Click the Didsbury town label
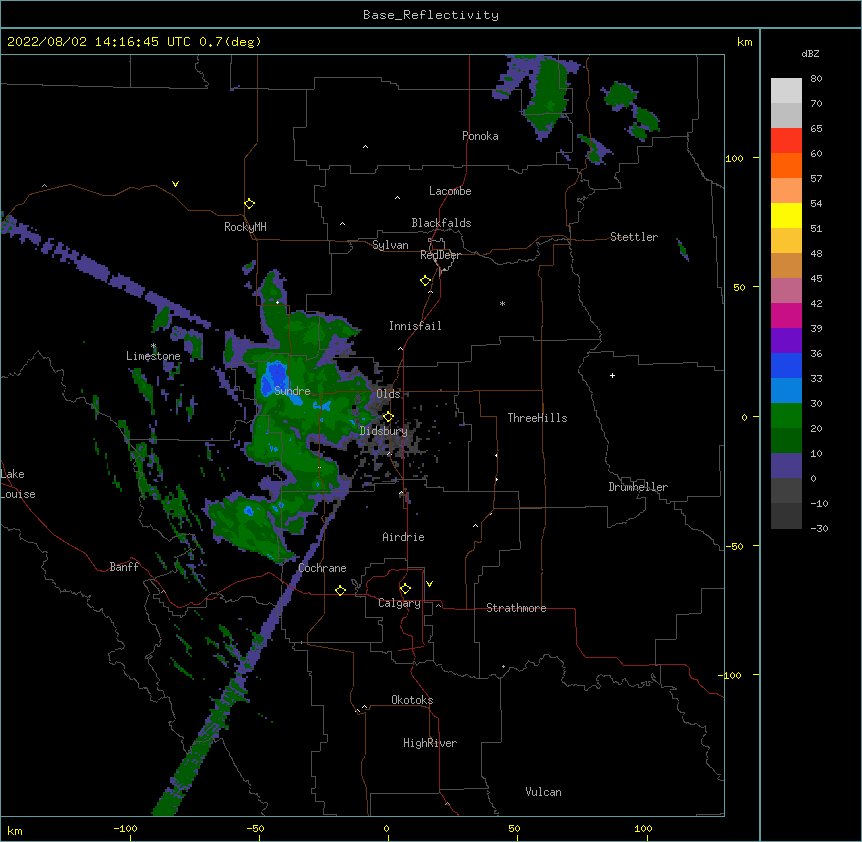Screen dimensions: 862x842 click(384, 431)
